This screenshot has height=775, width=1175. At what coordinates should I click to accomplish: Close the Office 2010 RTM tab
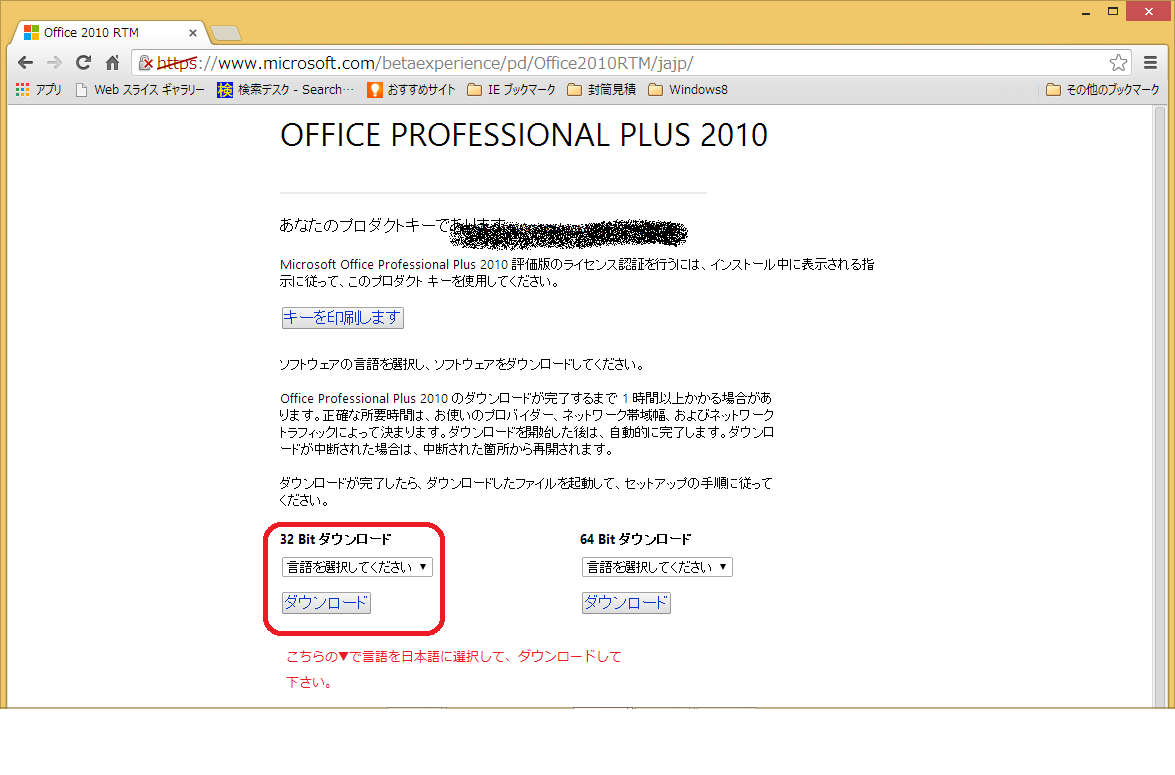coord(193,32)
